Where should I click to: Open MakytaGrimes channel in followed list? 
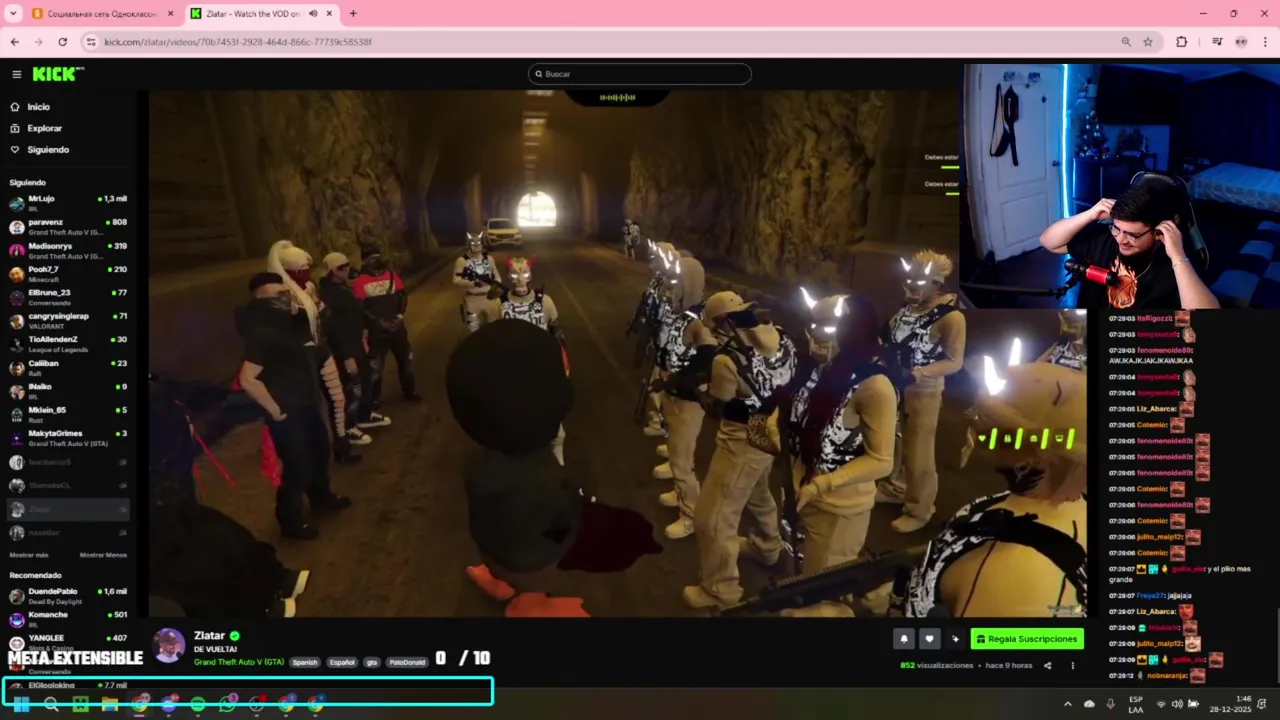68,437
